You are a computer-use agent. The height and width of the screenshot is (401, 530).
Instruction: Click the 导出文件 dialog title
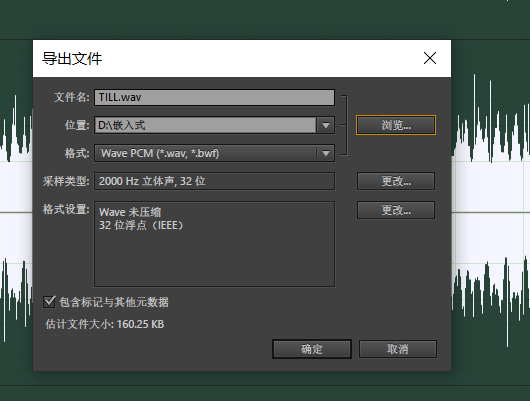72,58
